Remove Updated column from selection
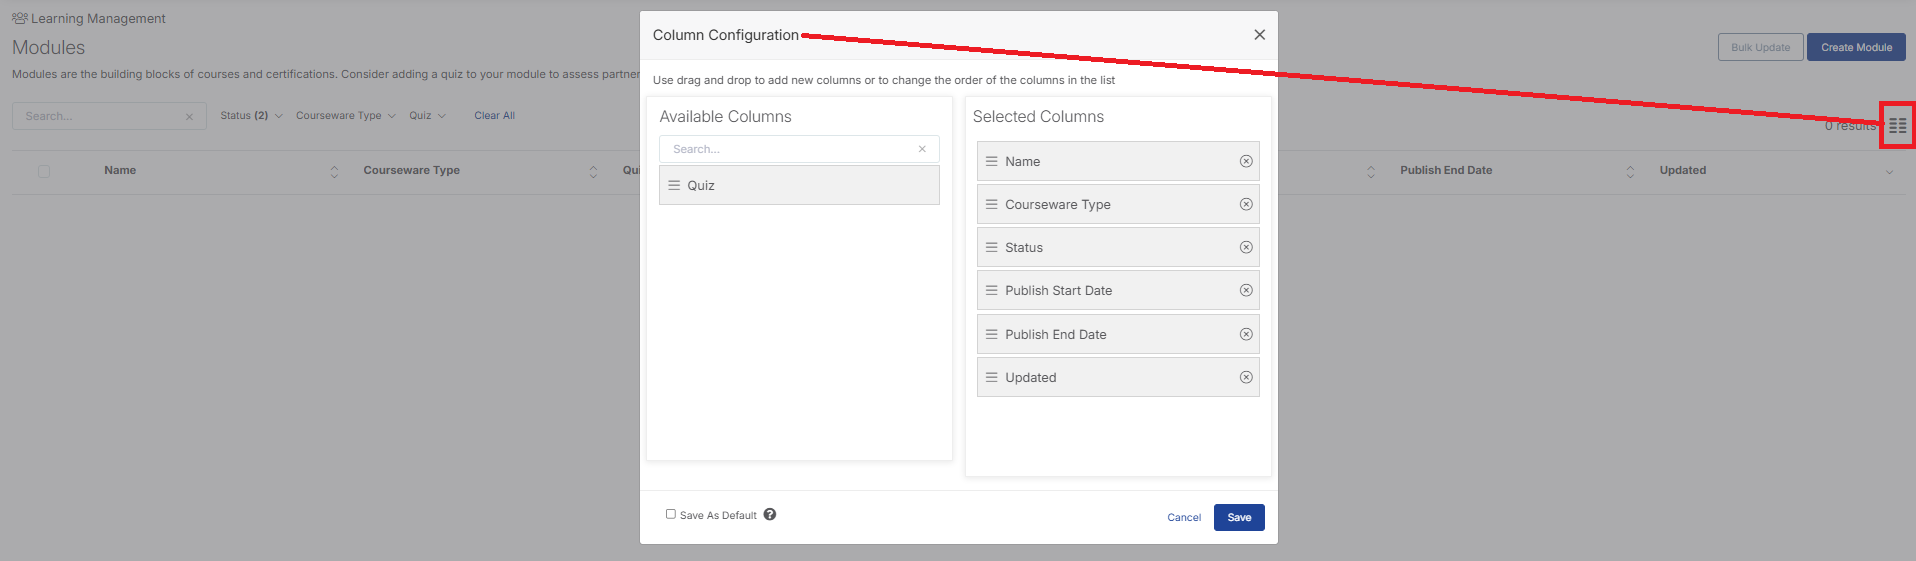 pyautogui.click(x=1246, y=377)
